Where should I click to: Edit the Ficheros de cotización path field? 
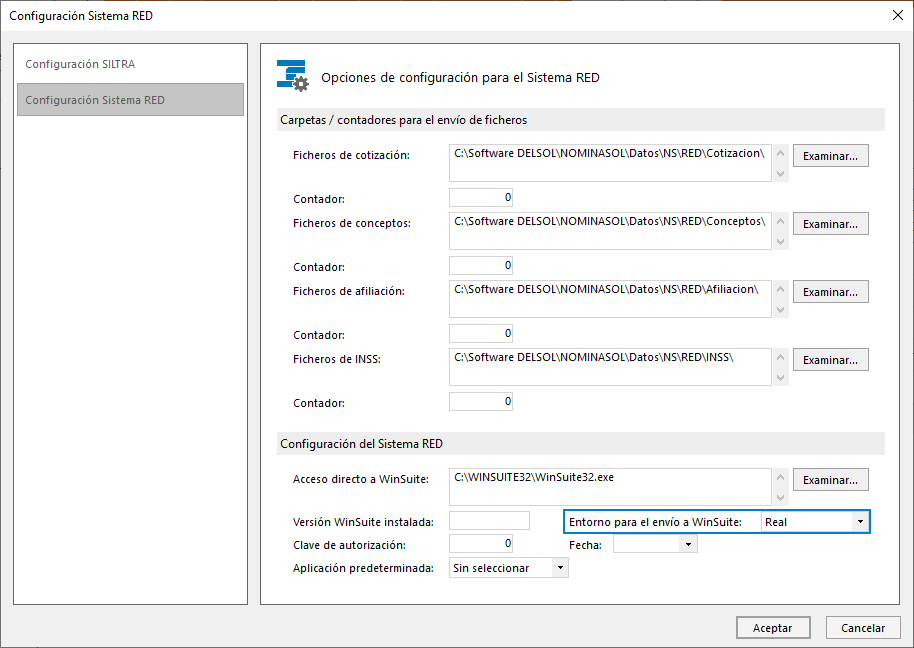pos(610,163)
